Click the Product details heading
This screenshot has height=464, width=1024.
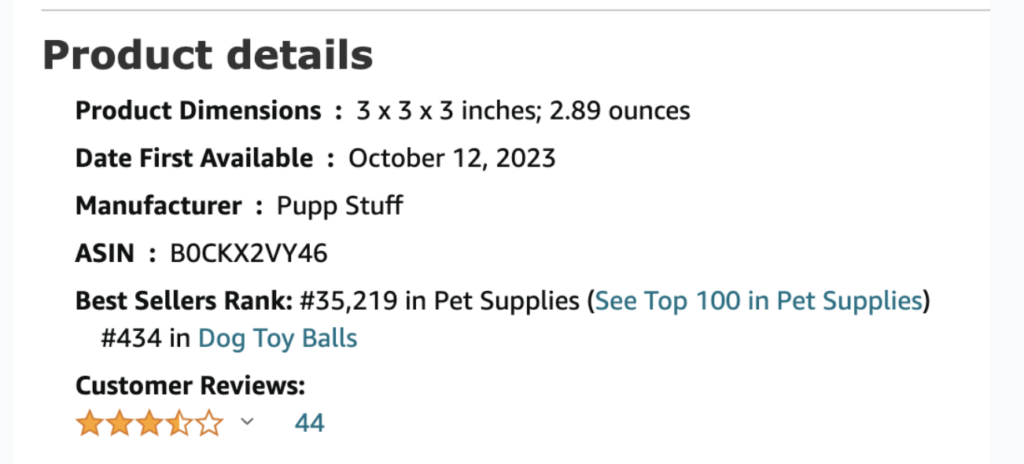tap(208, 55)
